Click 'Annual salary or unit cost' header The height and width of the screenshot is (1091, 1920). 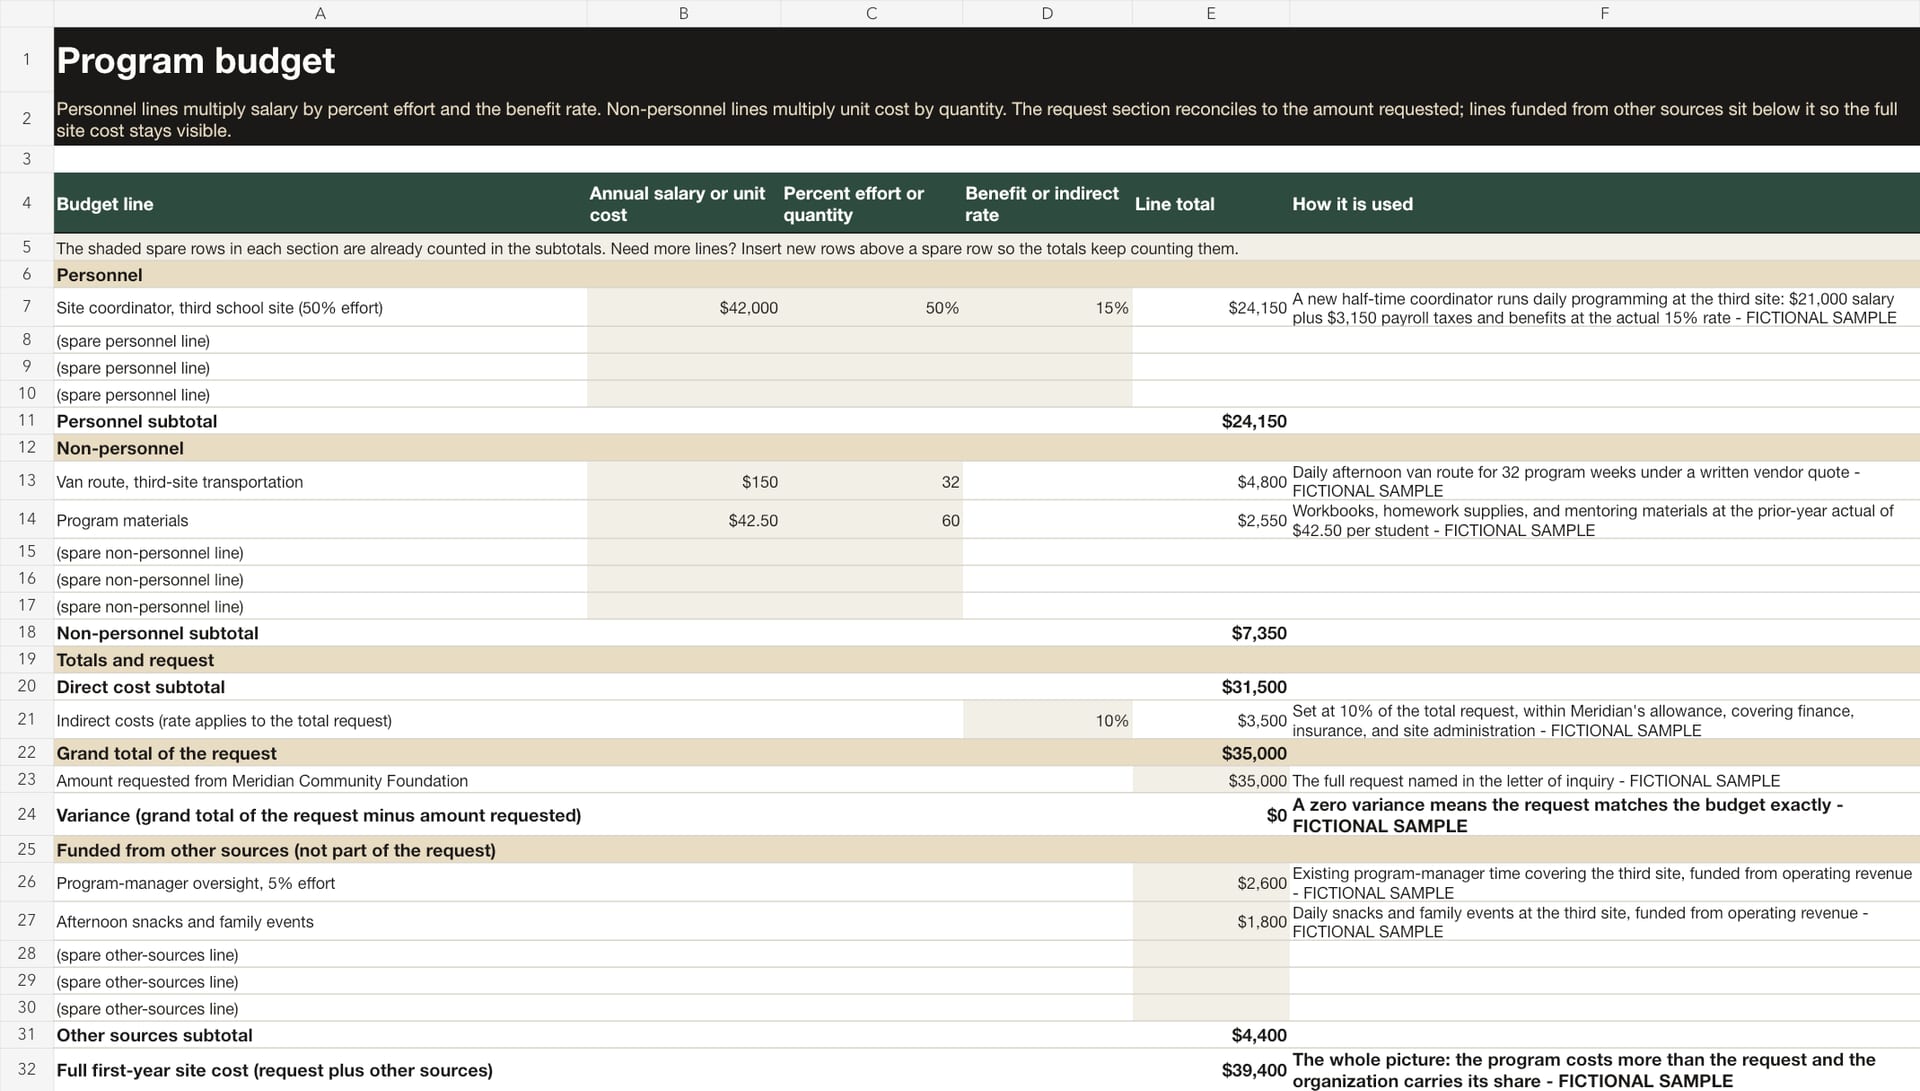(683, 204)
